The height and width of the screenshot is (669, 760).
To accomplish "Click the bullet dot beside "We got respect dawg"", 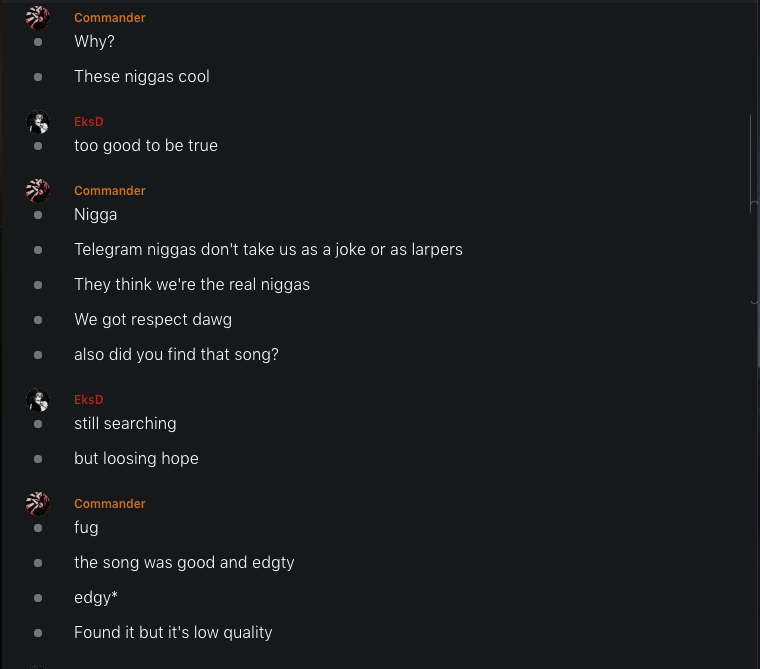I will [38, 320].
